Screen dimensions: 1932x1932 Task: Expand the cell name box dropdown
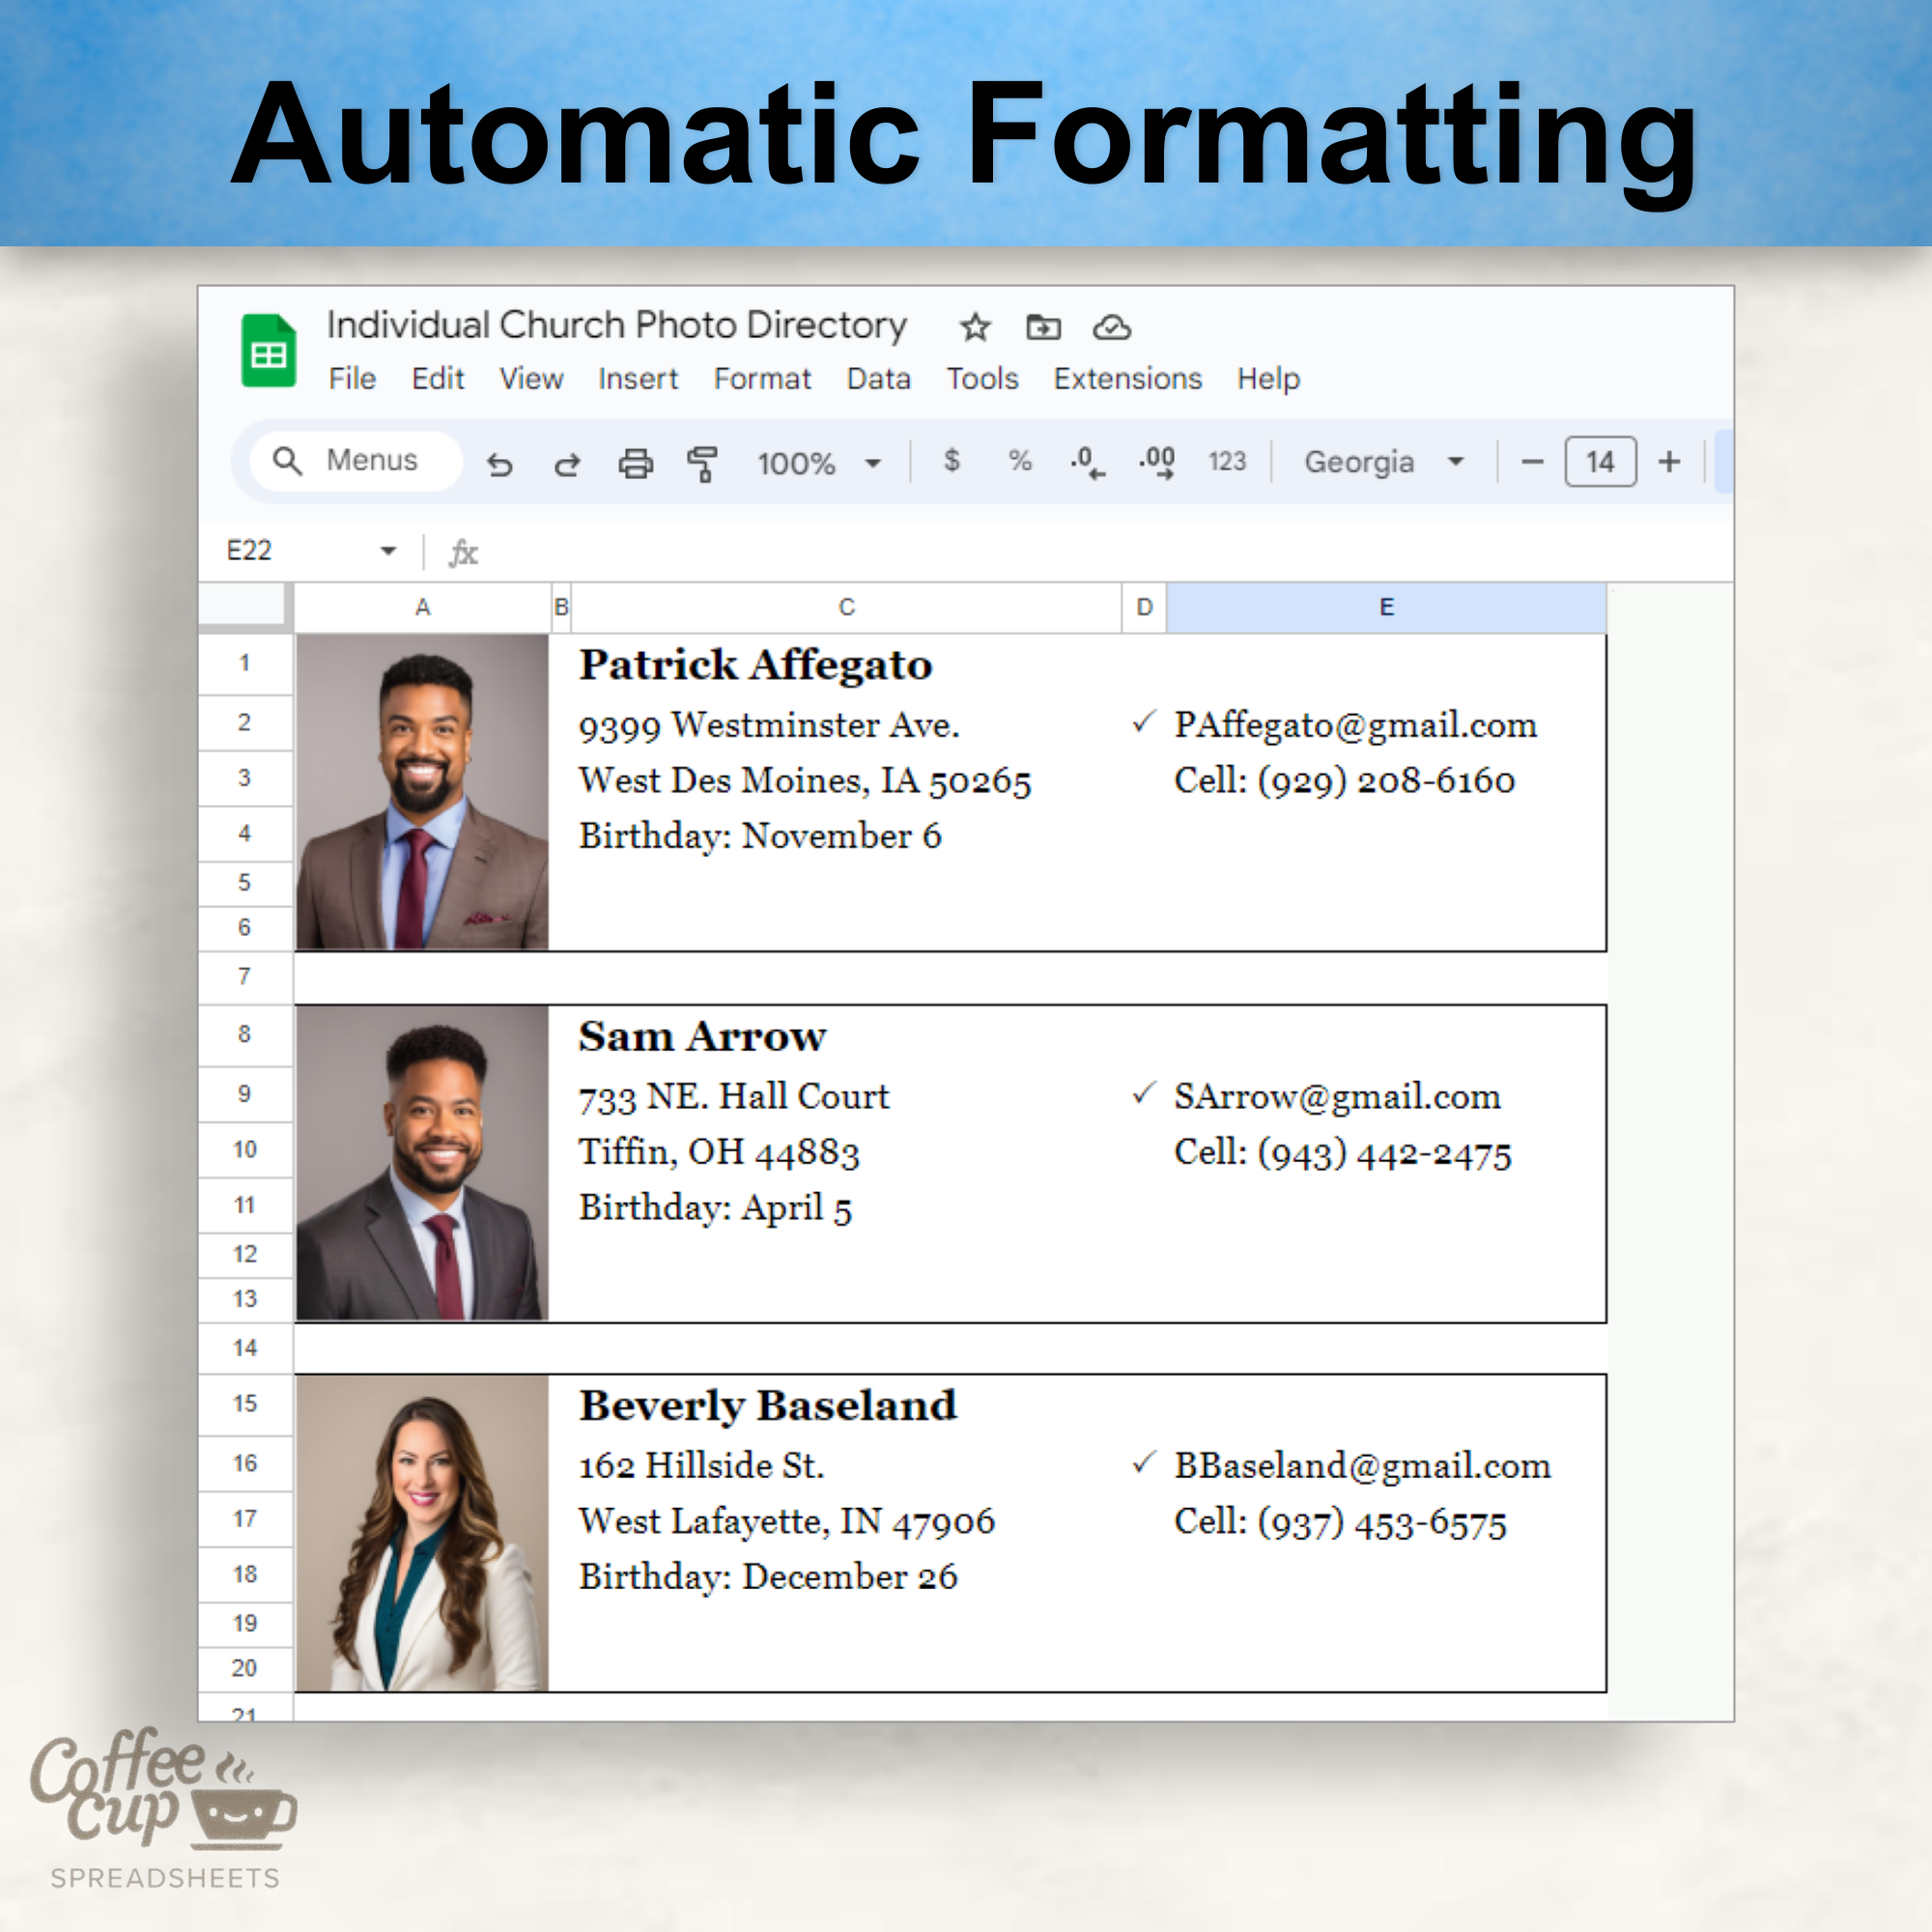[x=388, y=550]
